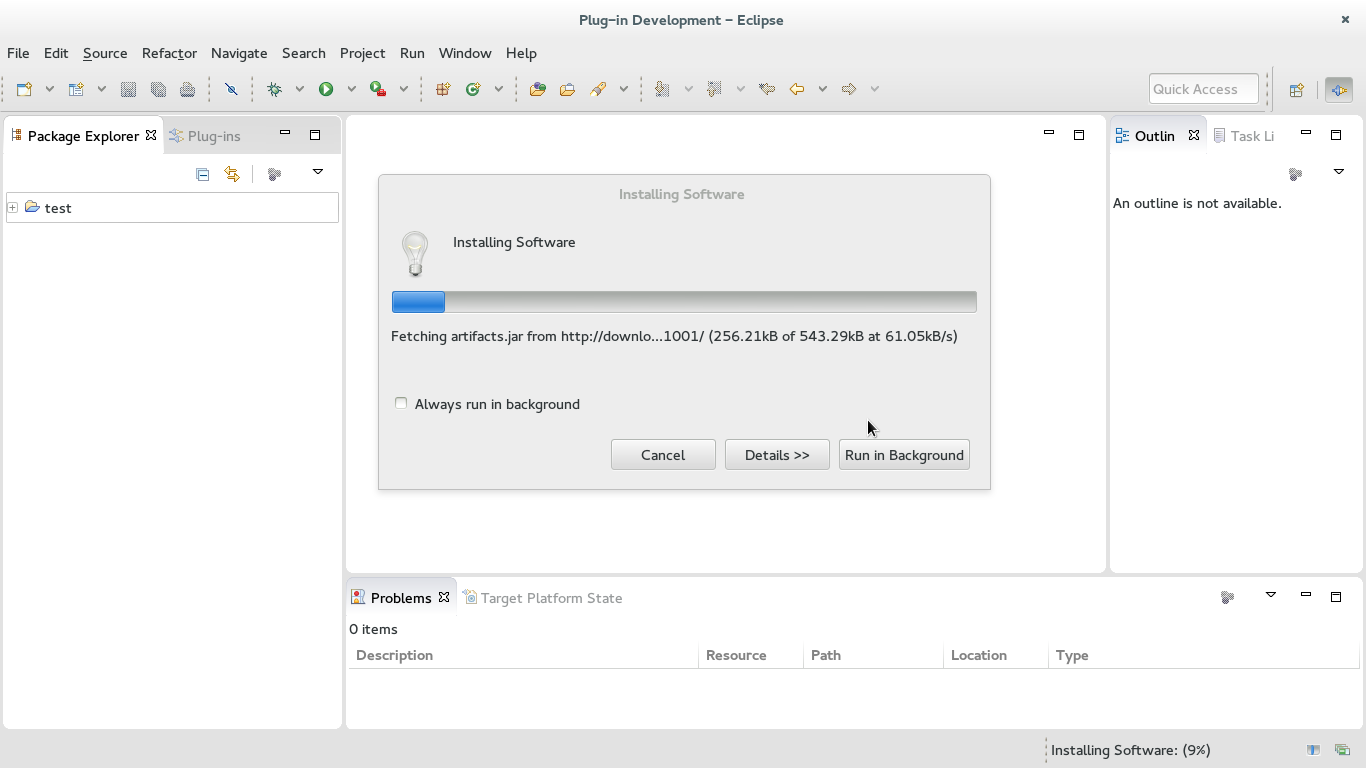Click Focus Task icon in Problems view
The height and width of the screenshot is (768, 1366).
(x=1227, y=597)
